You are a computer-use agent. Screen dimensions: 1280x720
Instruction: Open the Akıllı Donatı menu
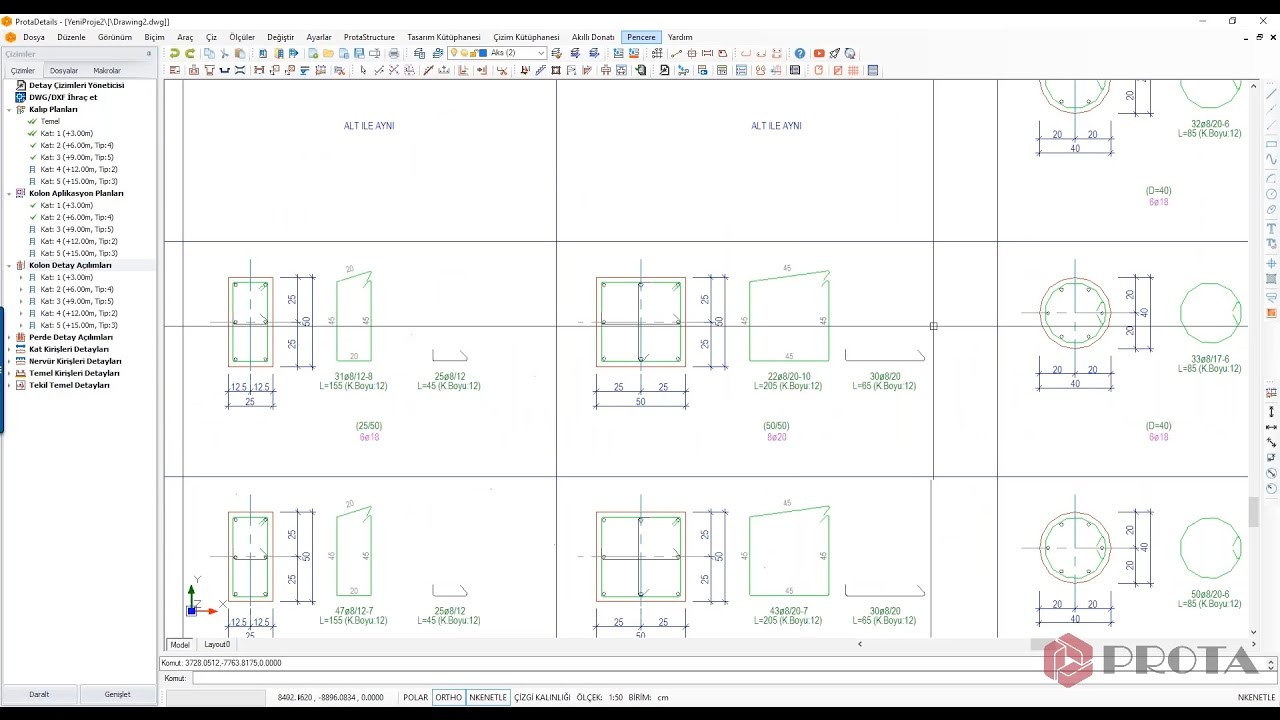click(593, 37)
